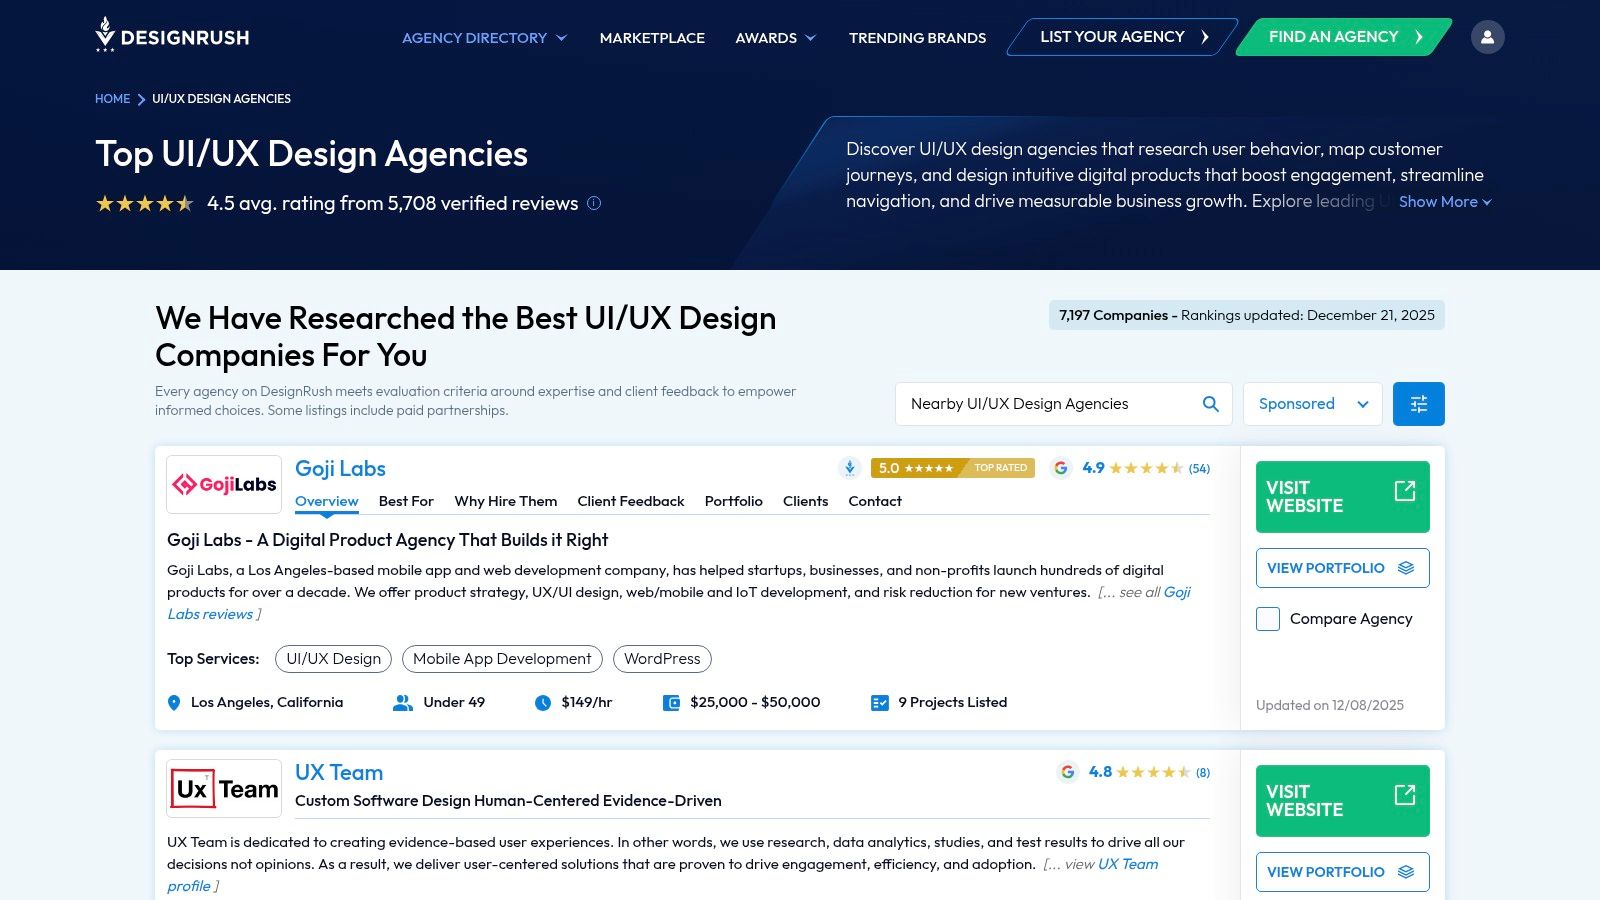Click the UI/UX DESIGN AGENCIES breadcrumb
Image resolution: width=1600 pixels, height=900 pixels.
click(x=221, y=99)
